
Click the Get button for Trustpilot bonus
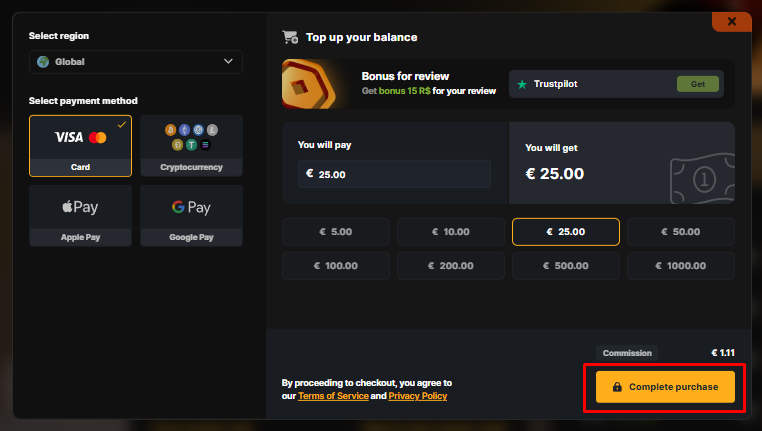click(697, 84)
